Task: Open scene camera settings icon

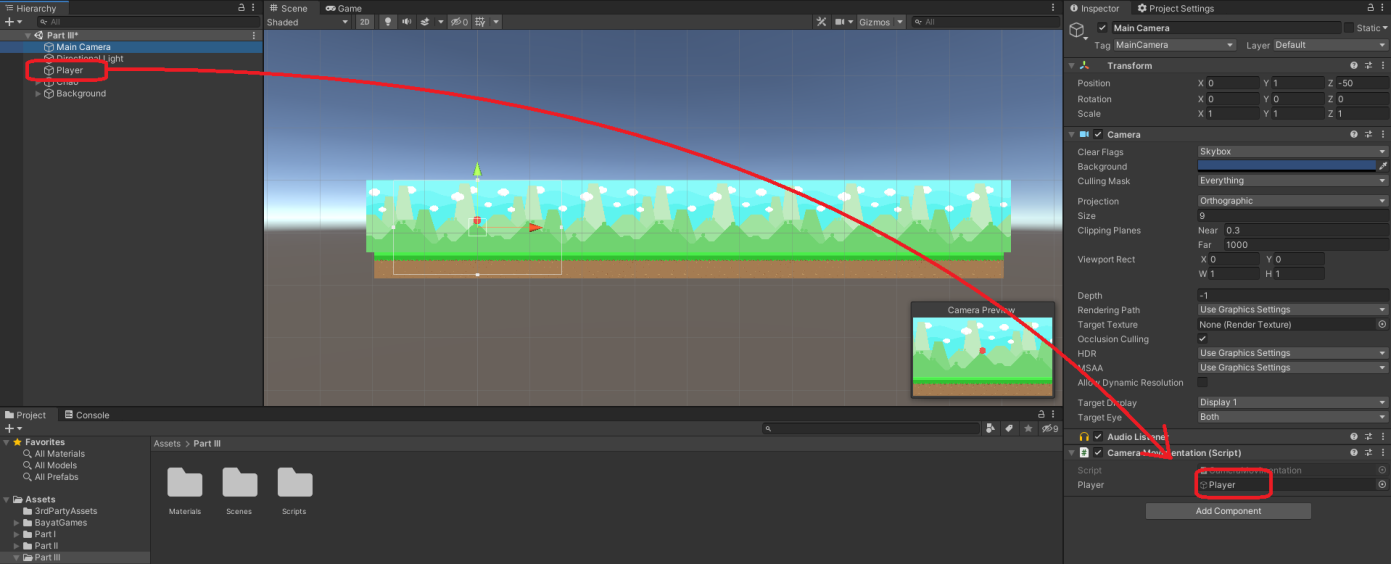Action: point(839,22)
